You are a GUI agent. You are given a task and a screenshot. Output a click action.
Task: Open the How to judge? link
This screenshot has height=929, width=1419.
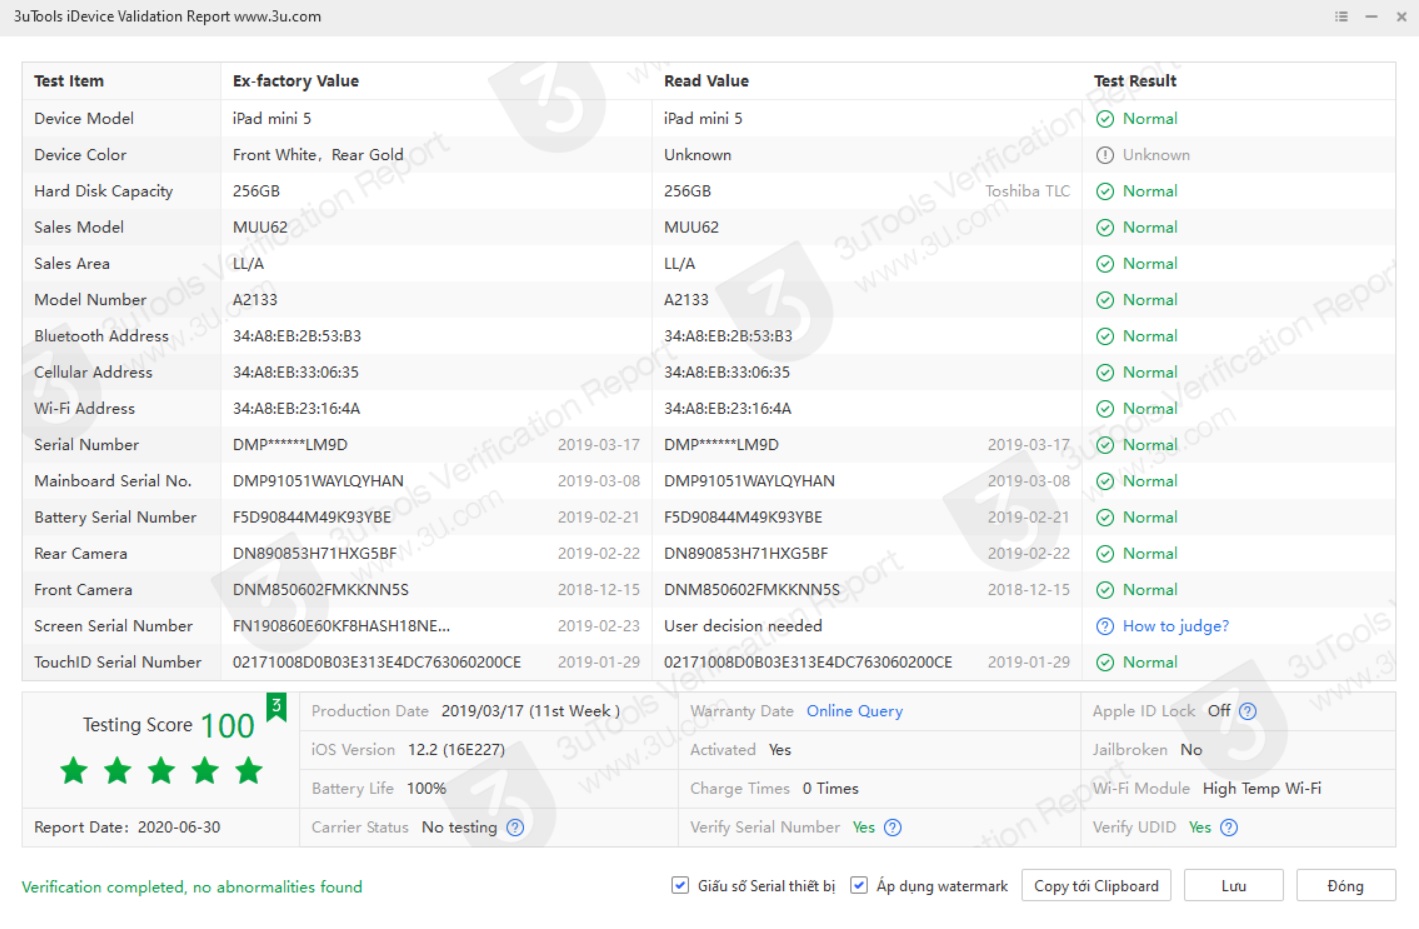[x=1175, y=626]
